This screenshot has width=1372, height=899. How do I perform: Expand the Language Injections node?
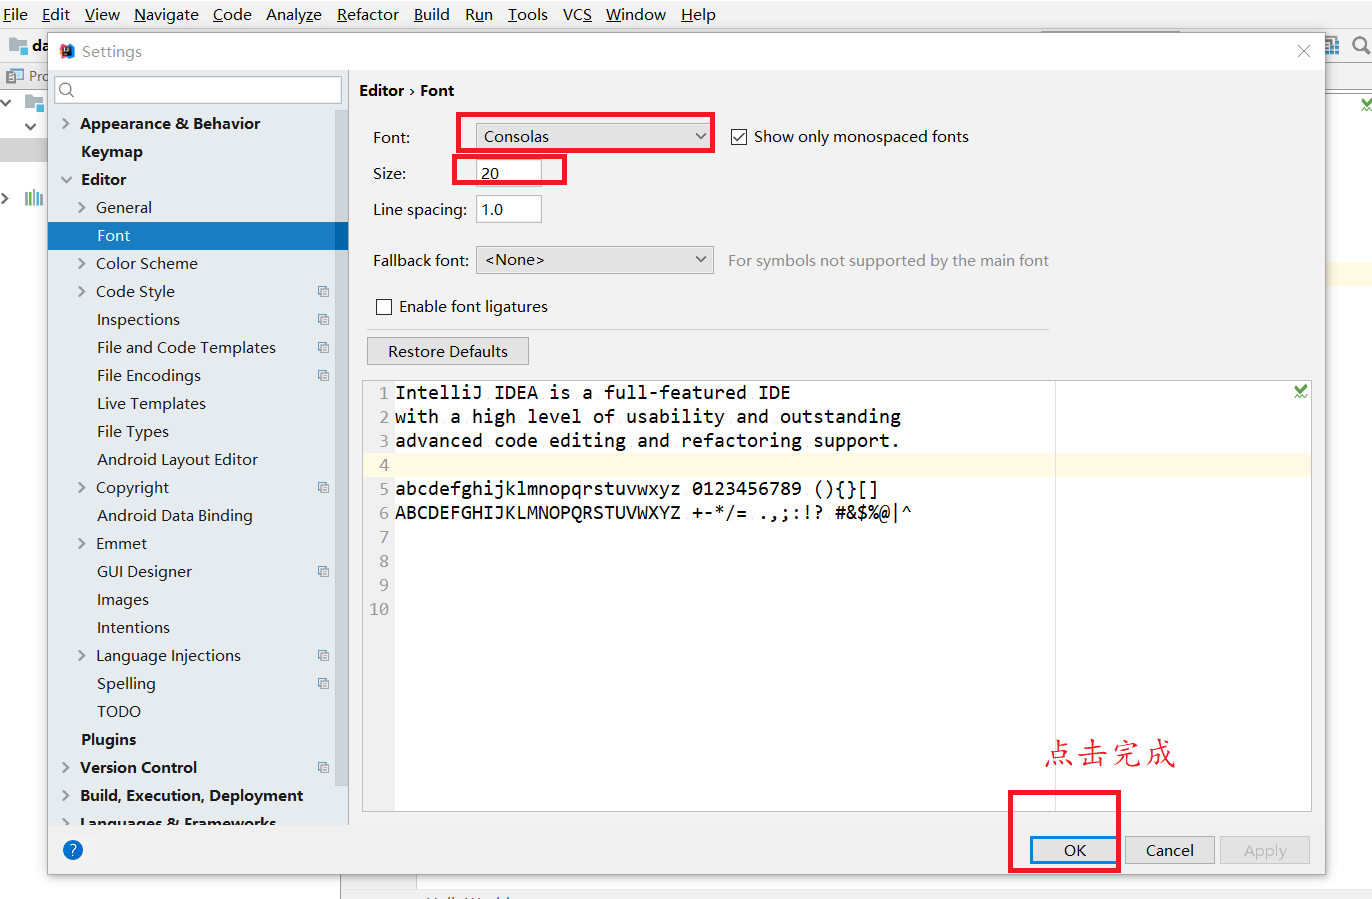click(x=82, y=656)
